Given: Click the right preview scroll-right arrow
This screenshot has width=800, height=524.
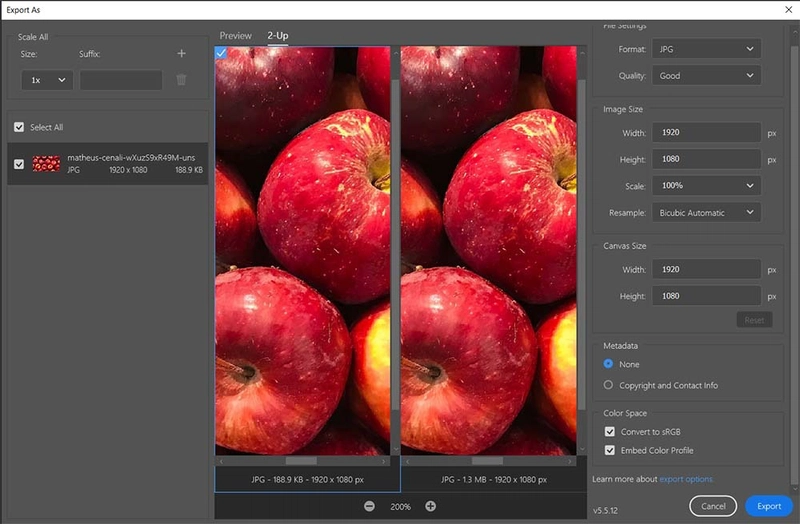Looking at the screenshot, I should point(570,461).
